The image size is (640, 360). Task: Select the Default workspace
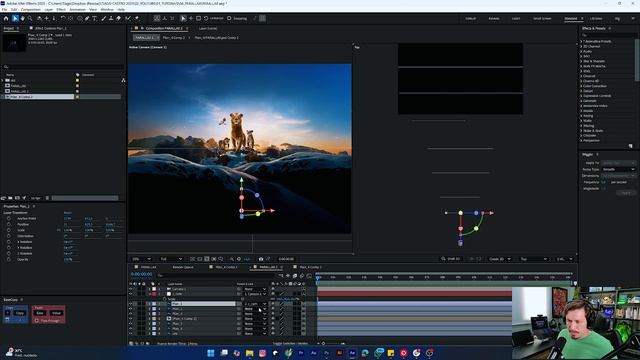470,18
